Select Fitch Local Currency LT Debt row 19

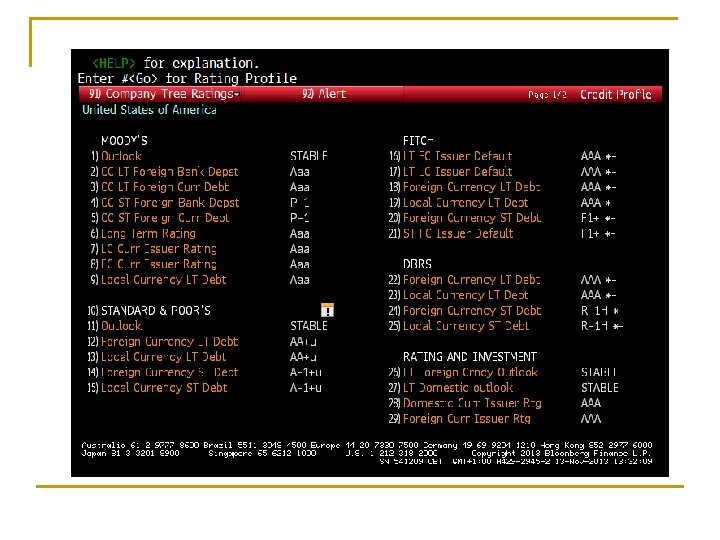pyautogui.click(x=458, y=203)
